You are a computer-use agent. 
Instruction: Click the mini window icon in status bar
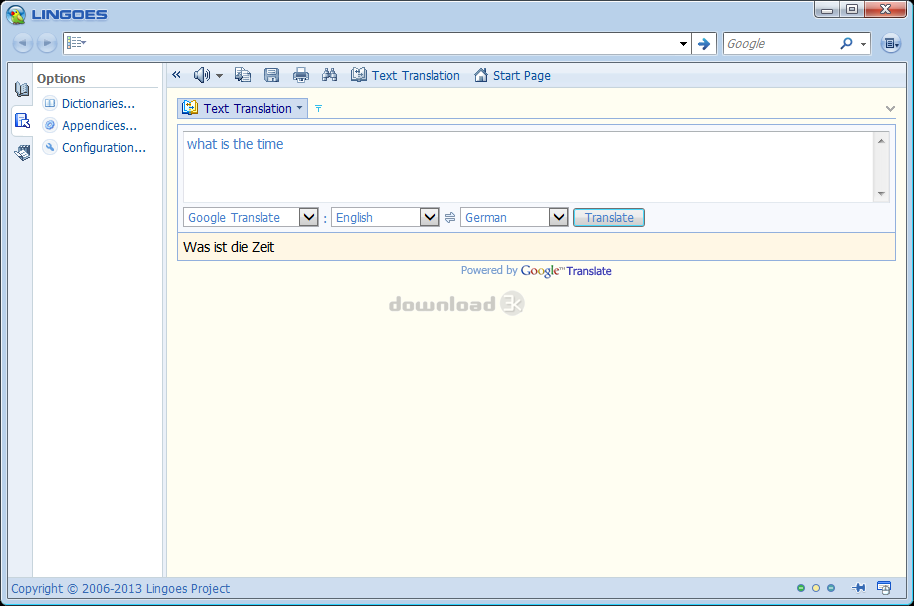point(884,588)
